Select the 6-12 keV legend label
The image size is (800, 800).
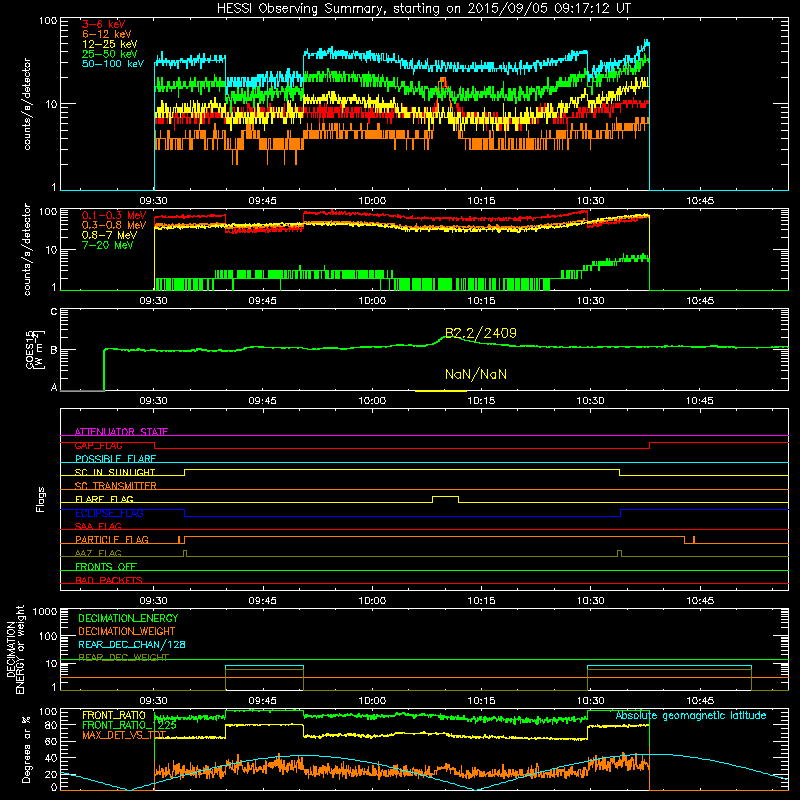(x=107, y=34)
